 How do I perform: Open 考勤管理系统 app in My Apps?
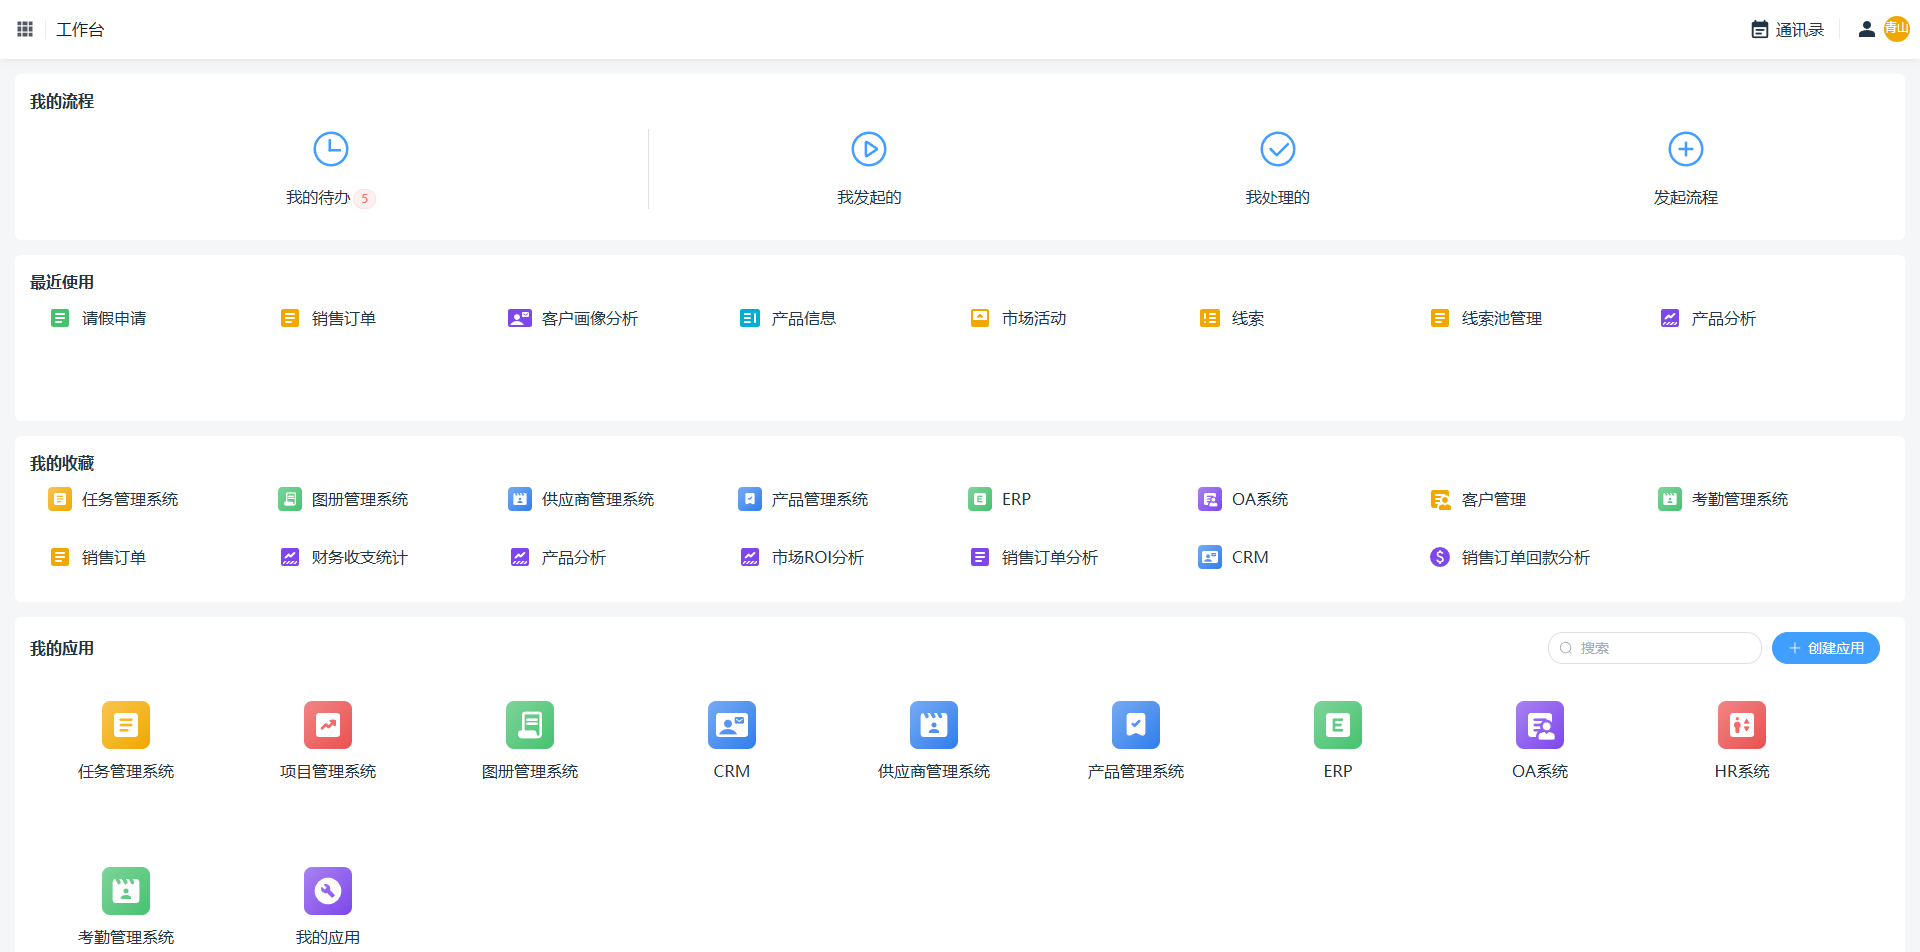click(126, 891)
